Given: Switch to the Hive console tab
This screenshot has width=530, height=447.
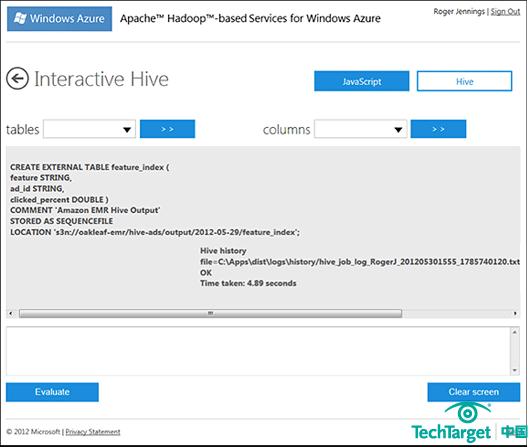Looking at the screenshot, I should click(464, 81).
